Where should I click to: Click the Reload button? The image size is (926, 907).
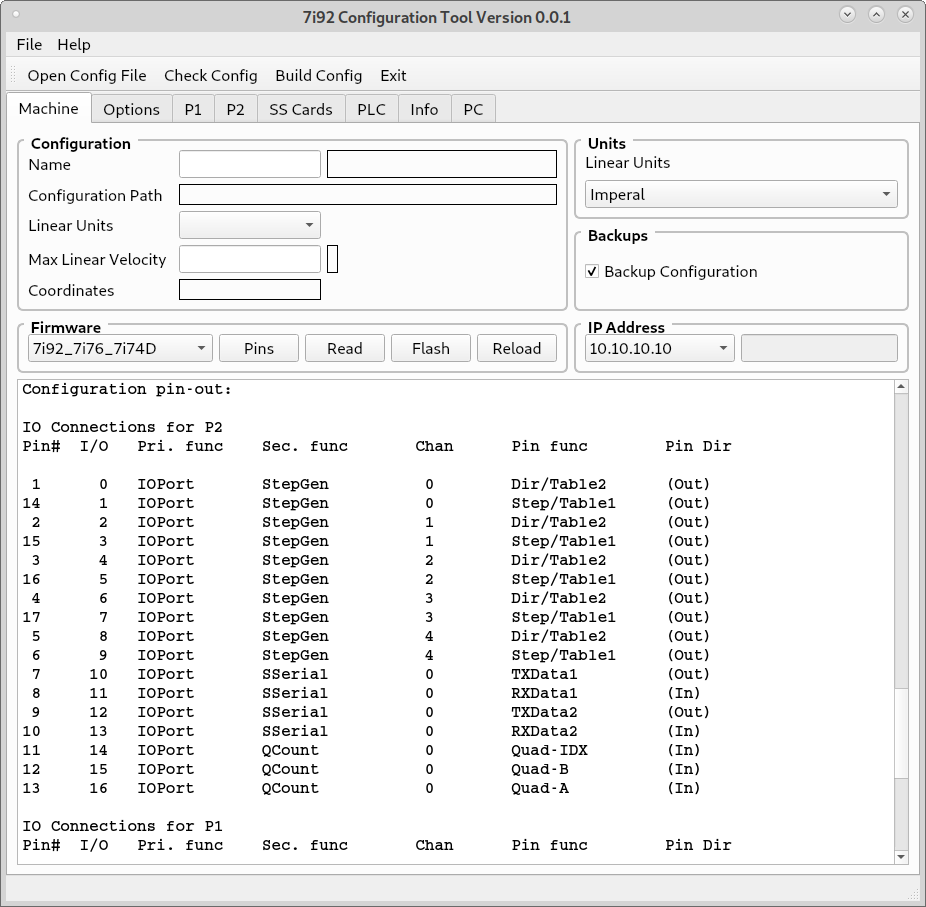[x=517, y=348]
